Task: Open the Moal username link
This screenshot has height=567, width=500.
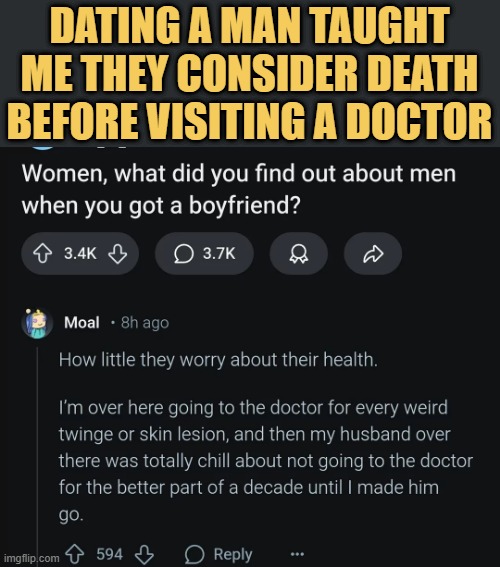Action: (x=82, y=322)
